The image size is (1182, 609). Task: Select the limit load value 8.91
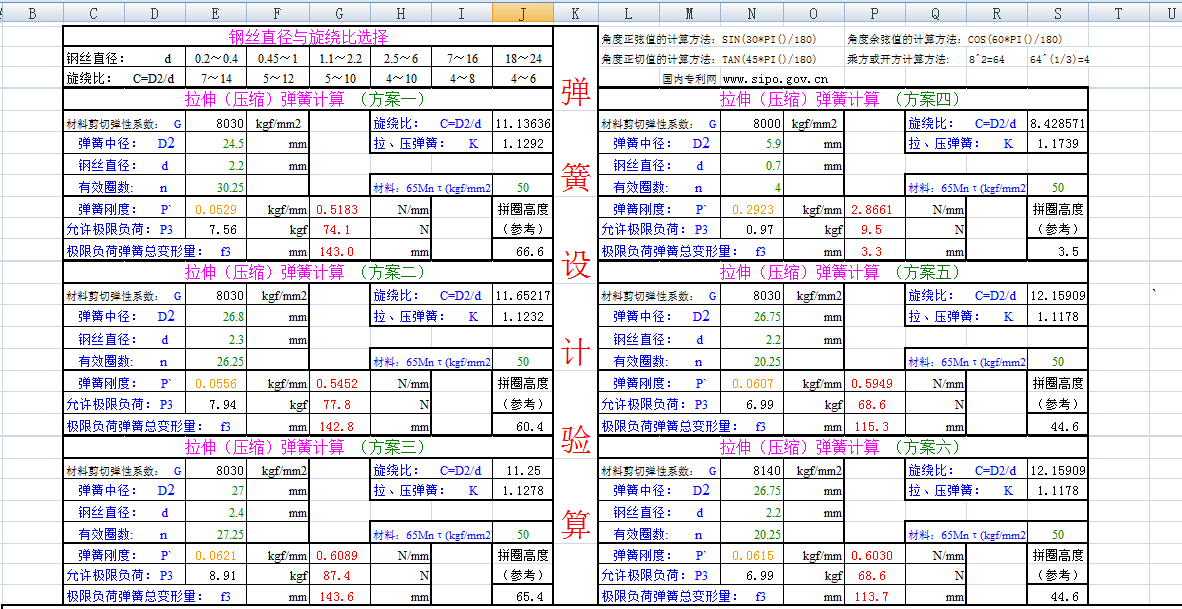point(216,576)
